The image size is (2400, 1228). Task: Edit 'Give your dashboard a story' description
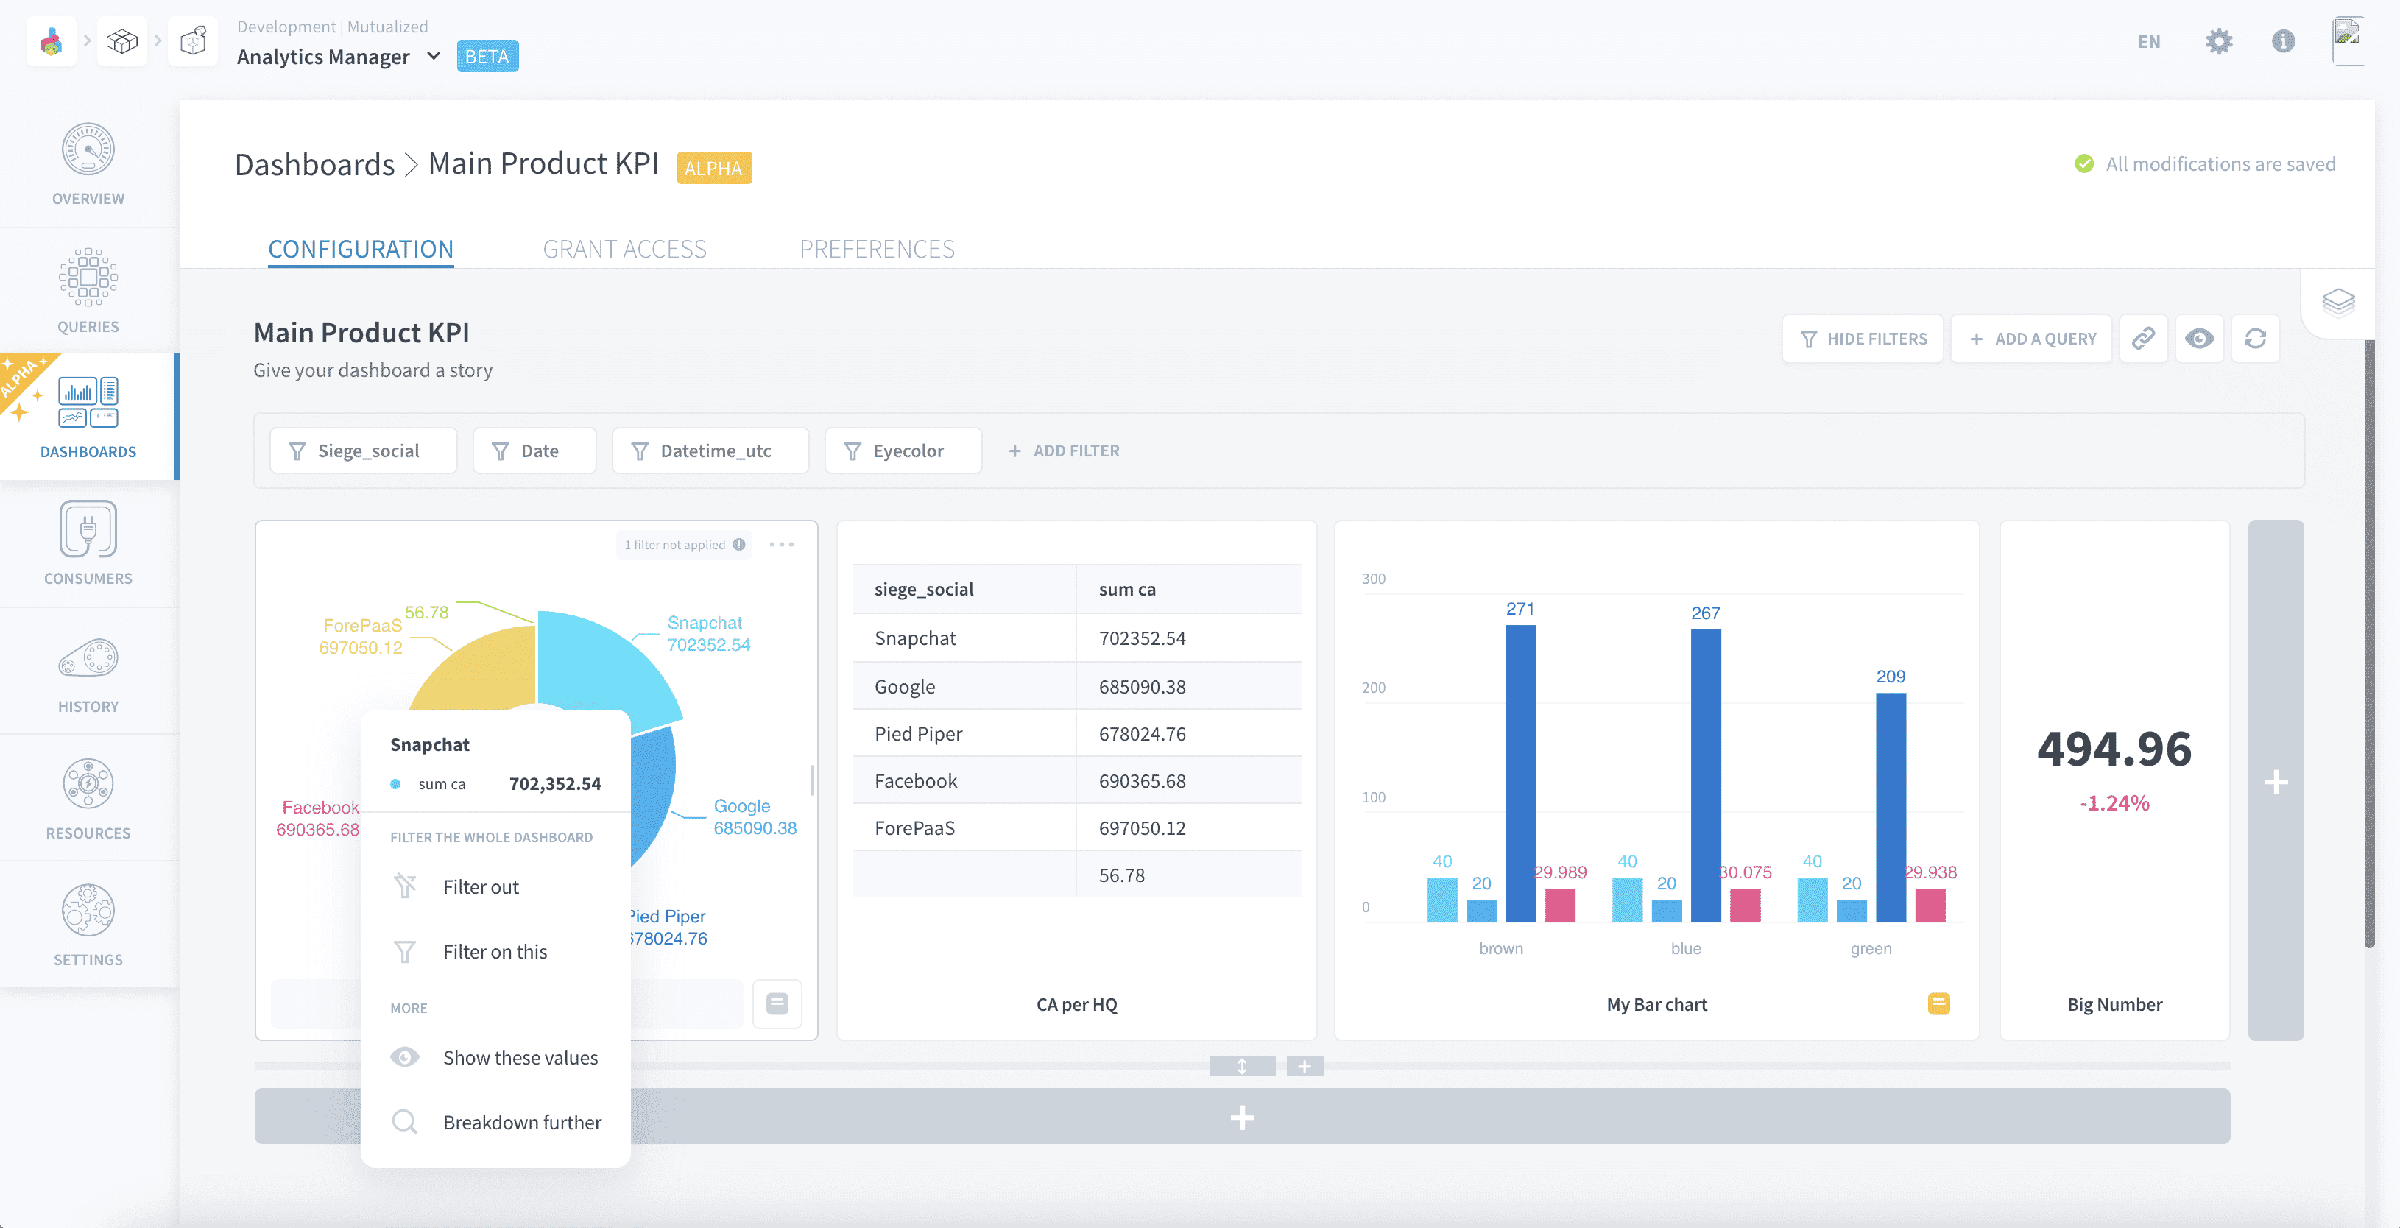[373, 370]
